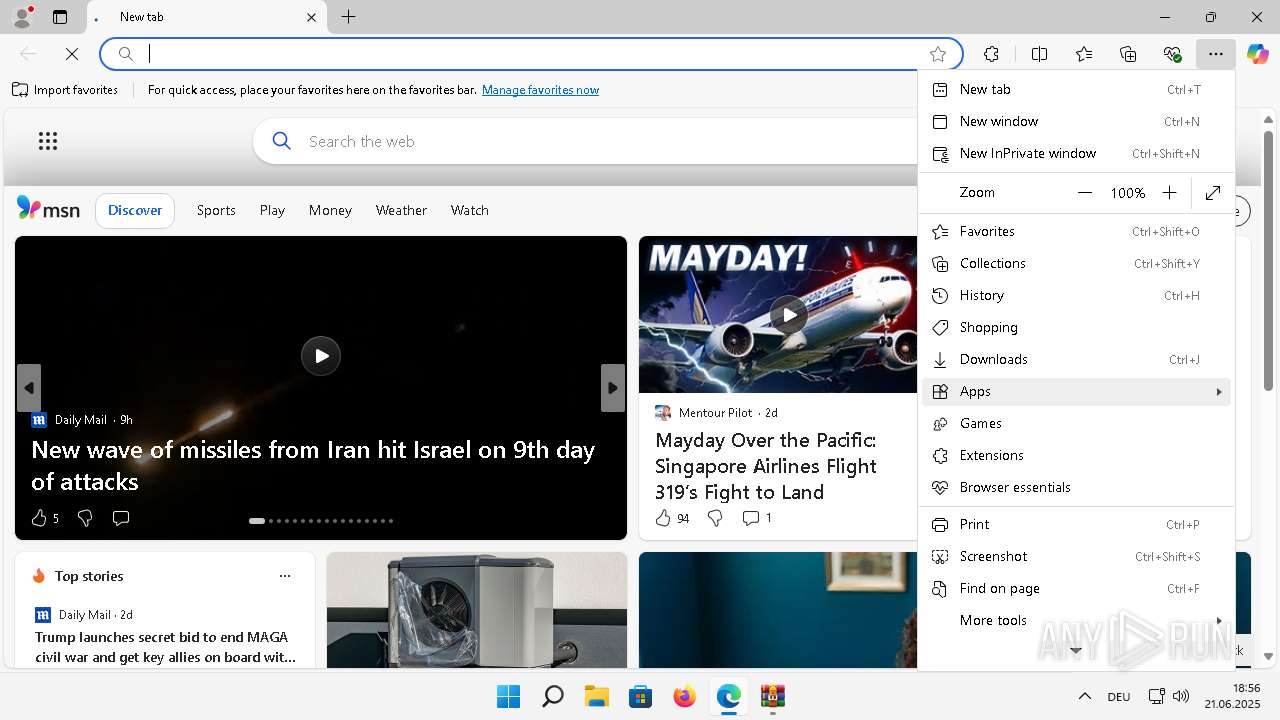Select New tab menu entry
This screenshot has height=720, width=1280.
pos(1075,89)
